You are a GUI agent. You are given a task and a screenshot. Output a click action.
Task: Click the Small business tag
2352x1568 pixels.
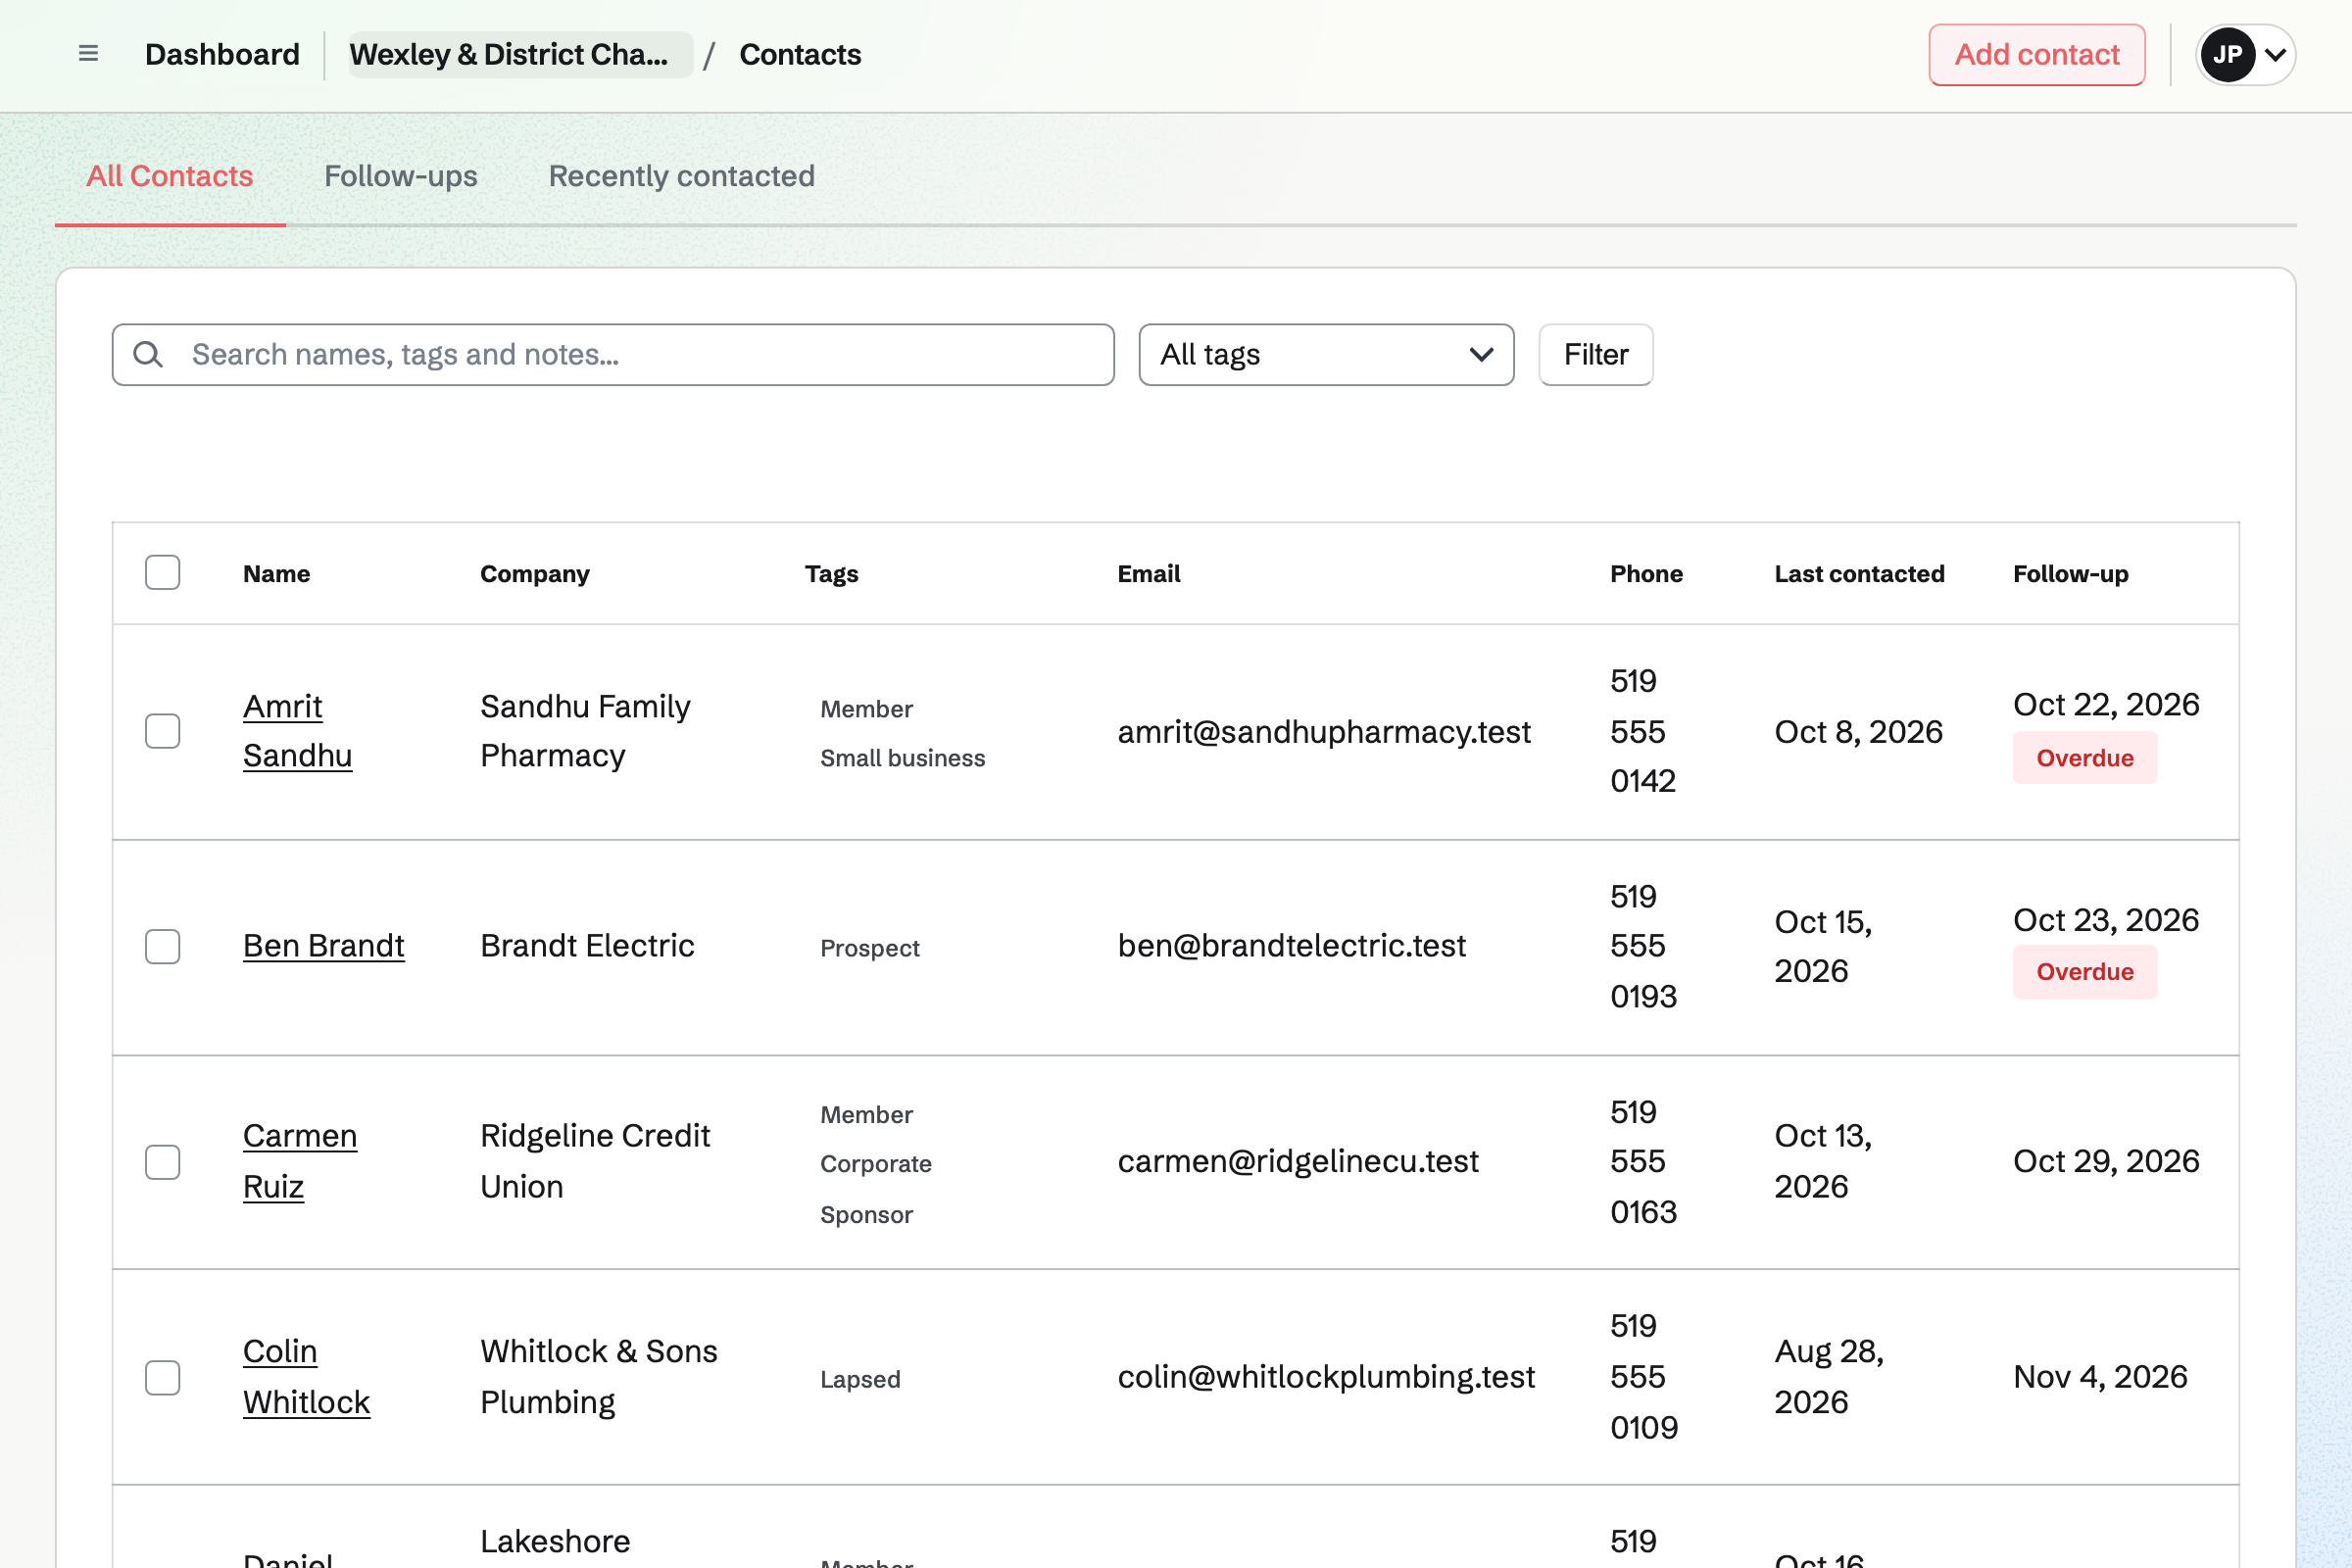pyautogui.click(x=903, y=758)
